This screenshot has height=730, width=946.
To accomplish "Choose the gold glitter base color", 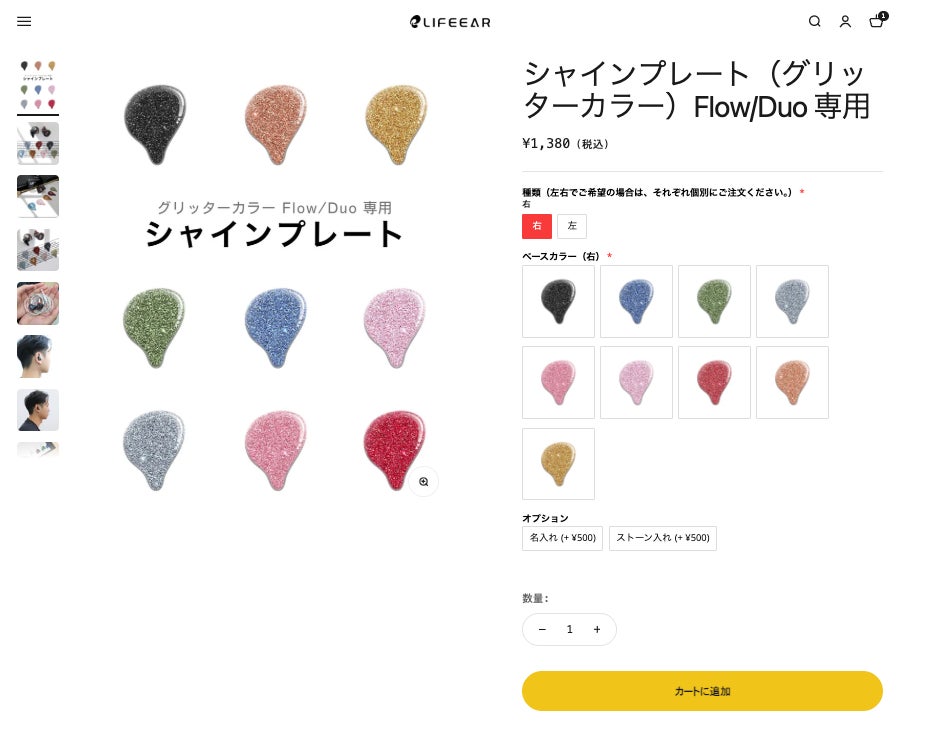I will click(558, 464).
